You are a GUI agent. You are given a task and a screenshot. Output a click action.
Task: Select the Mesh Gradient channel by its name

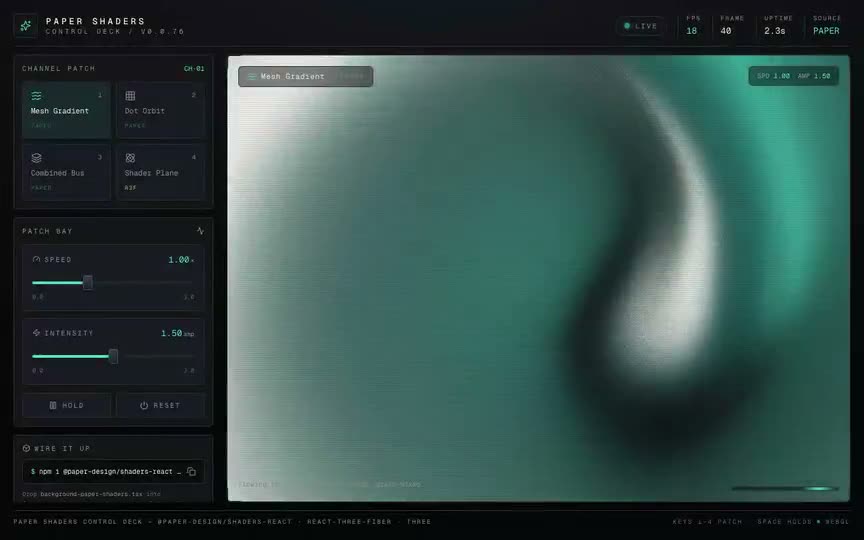(60, 111)
